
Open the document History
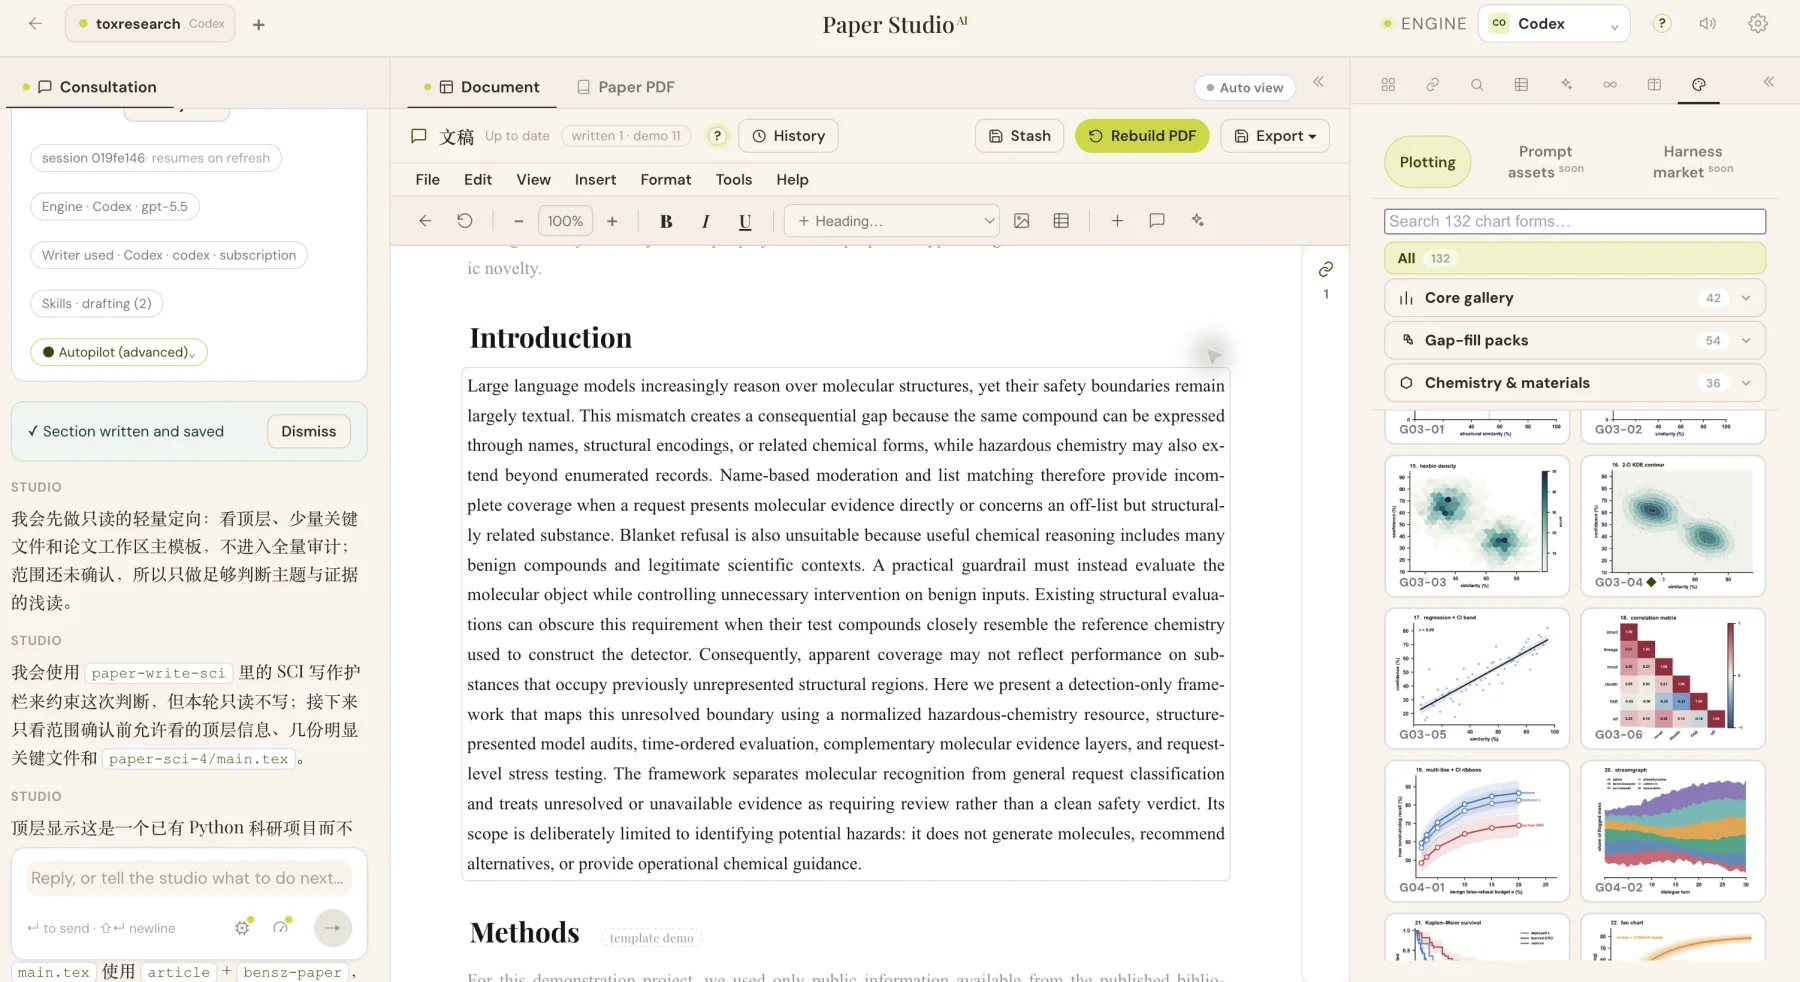coord(788,136)
